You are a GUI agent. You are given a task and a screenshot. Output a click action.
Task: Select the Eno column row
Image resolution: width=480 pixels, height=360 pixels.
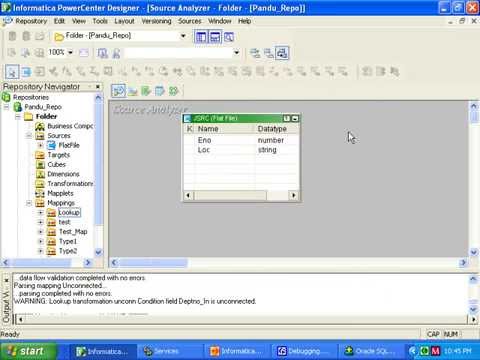[241, 140]
